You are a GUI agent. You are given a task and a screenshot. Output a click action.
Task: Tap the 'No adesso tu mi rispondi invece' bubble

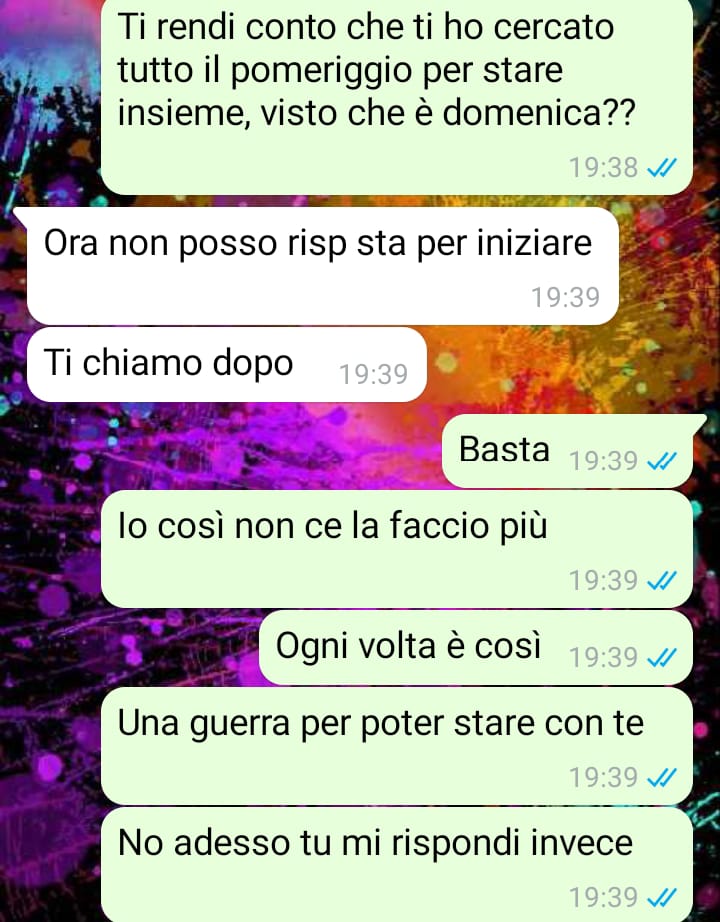point(397,865)
